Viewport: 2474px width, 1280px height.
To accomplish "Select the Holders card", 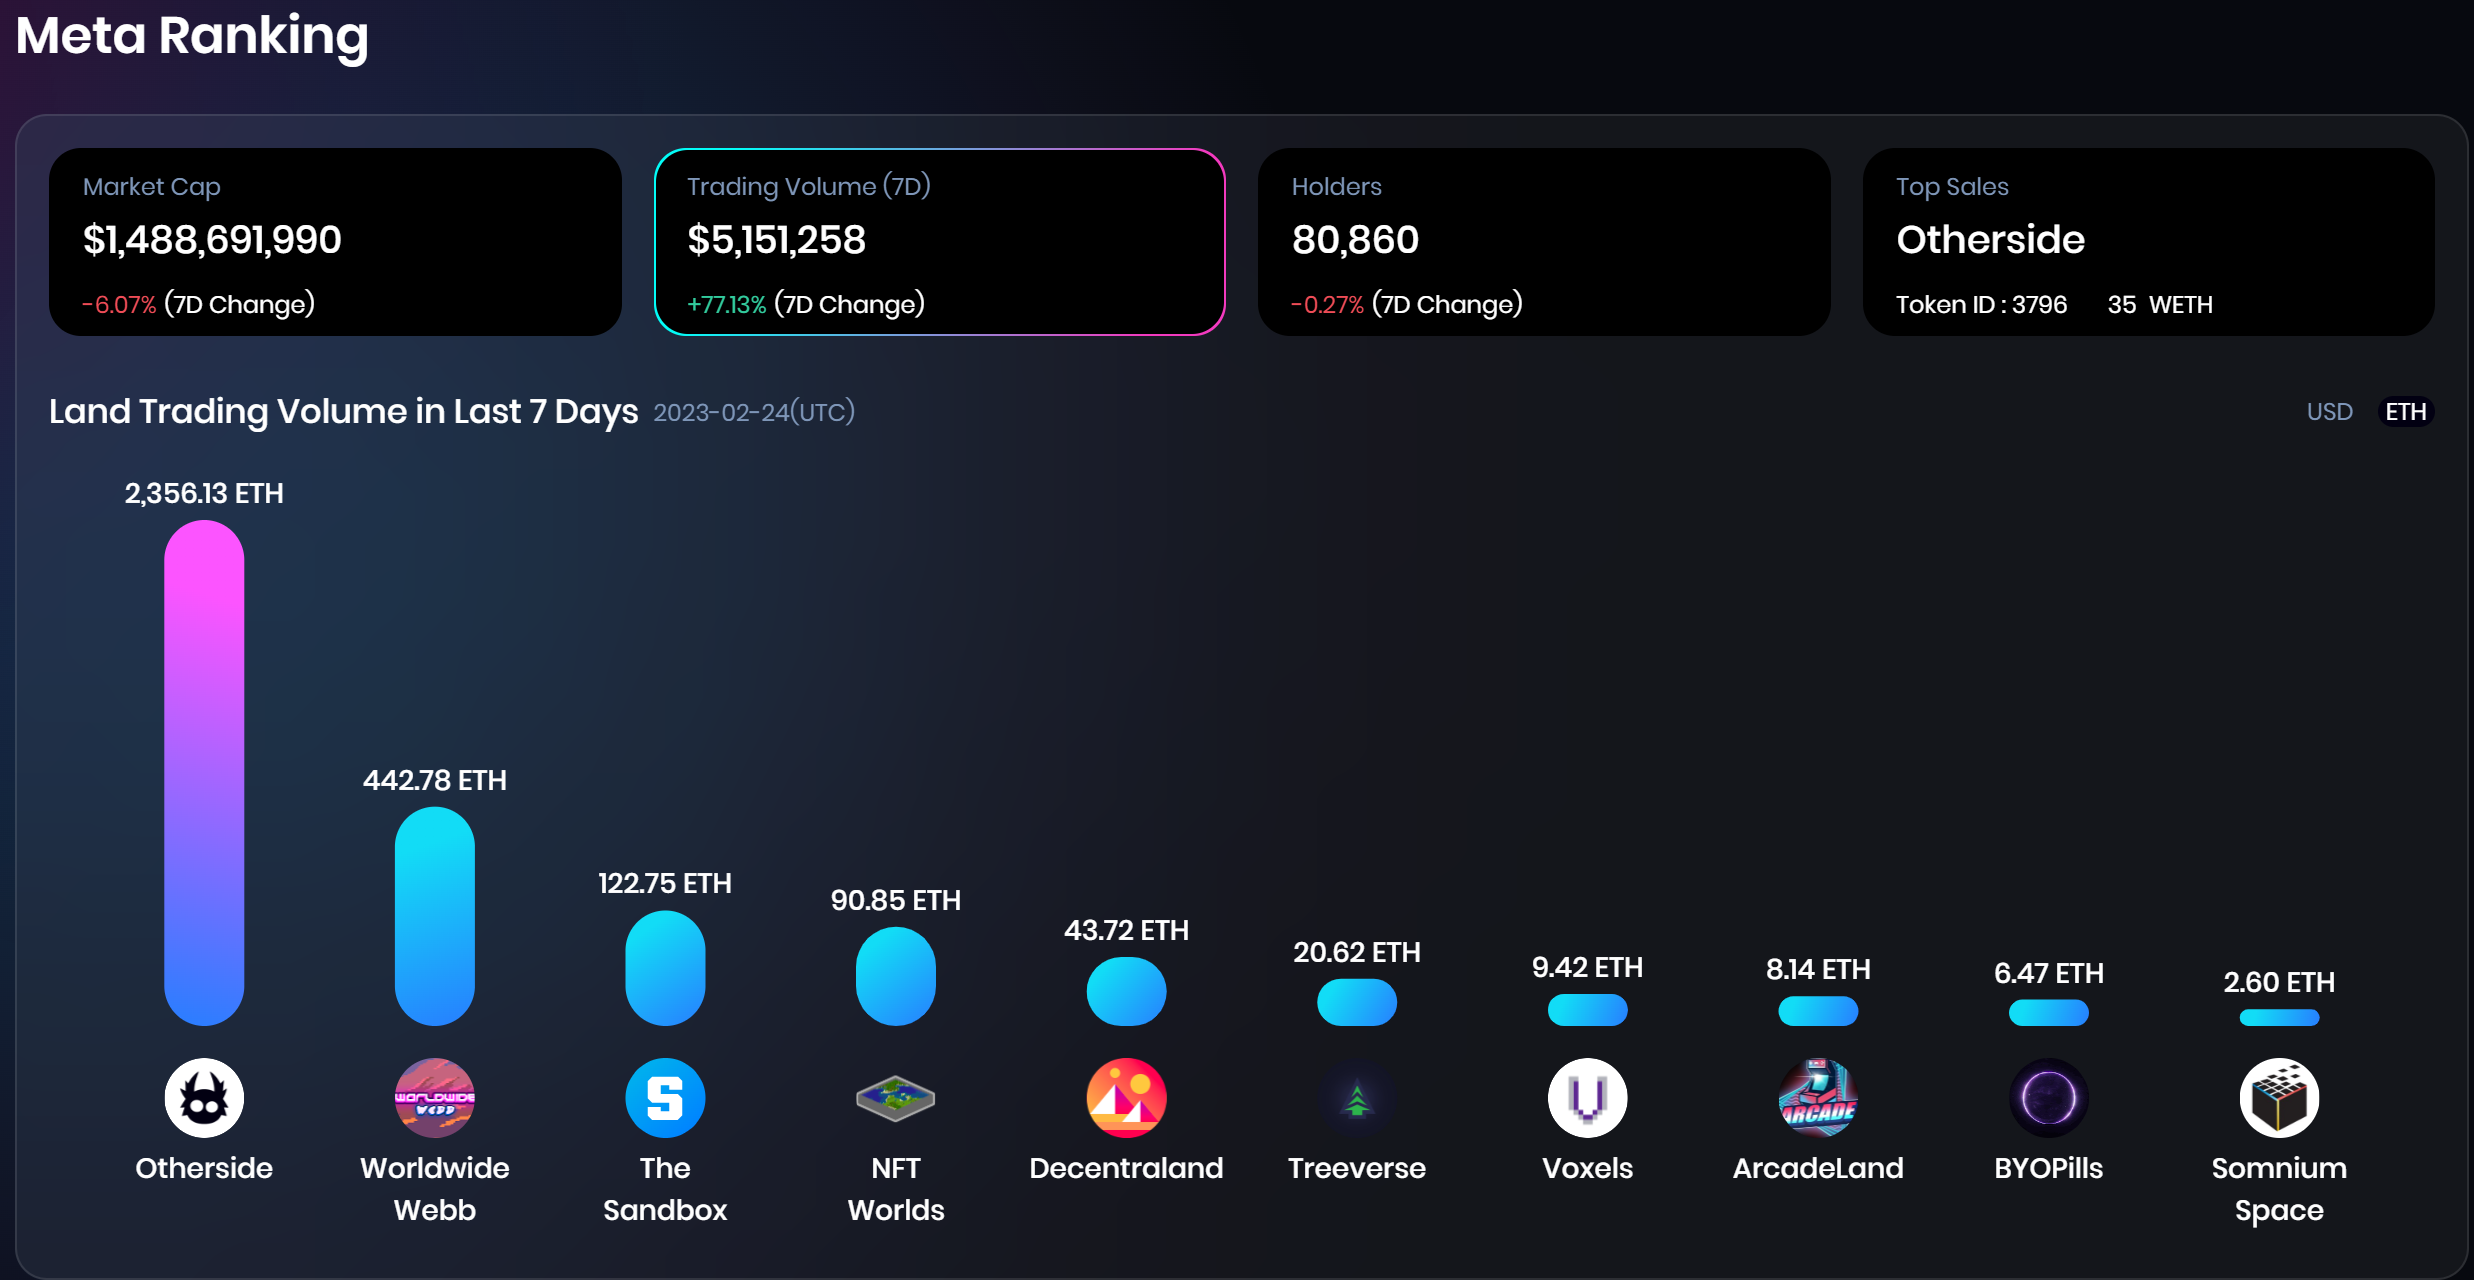I will 1544,242.
